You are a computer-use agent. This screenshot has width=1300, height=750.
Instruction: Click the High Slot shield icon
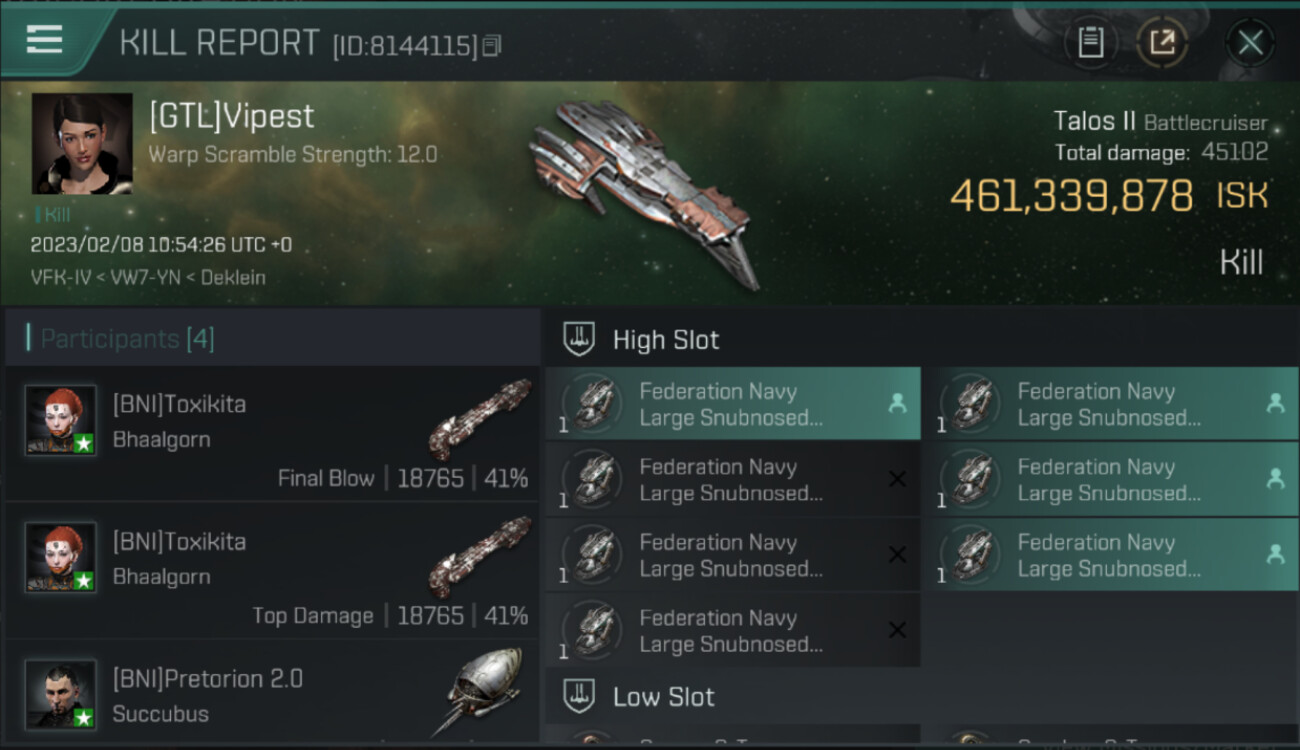coord(580,340)
